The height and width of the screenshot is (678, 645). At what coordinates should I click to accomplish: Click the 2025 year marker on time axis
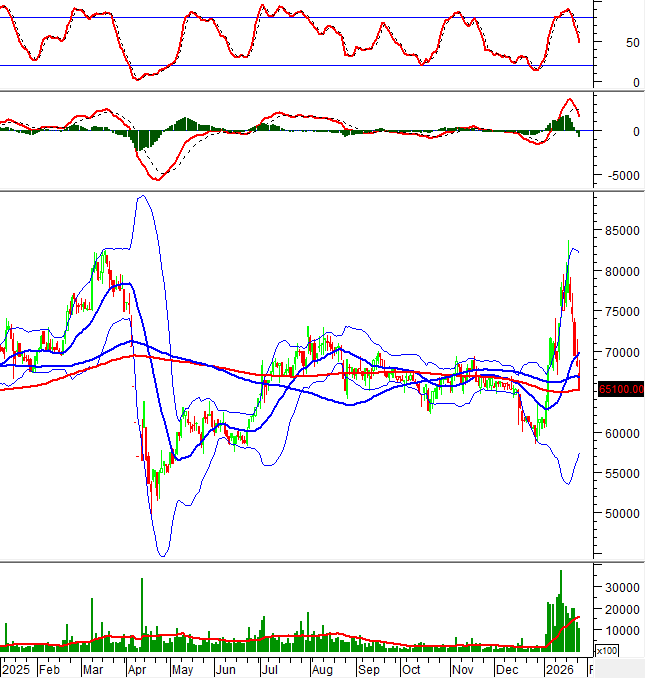[x=16, y=668]
